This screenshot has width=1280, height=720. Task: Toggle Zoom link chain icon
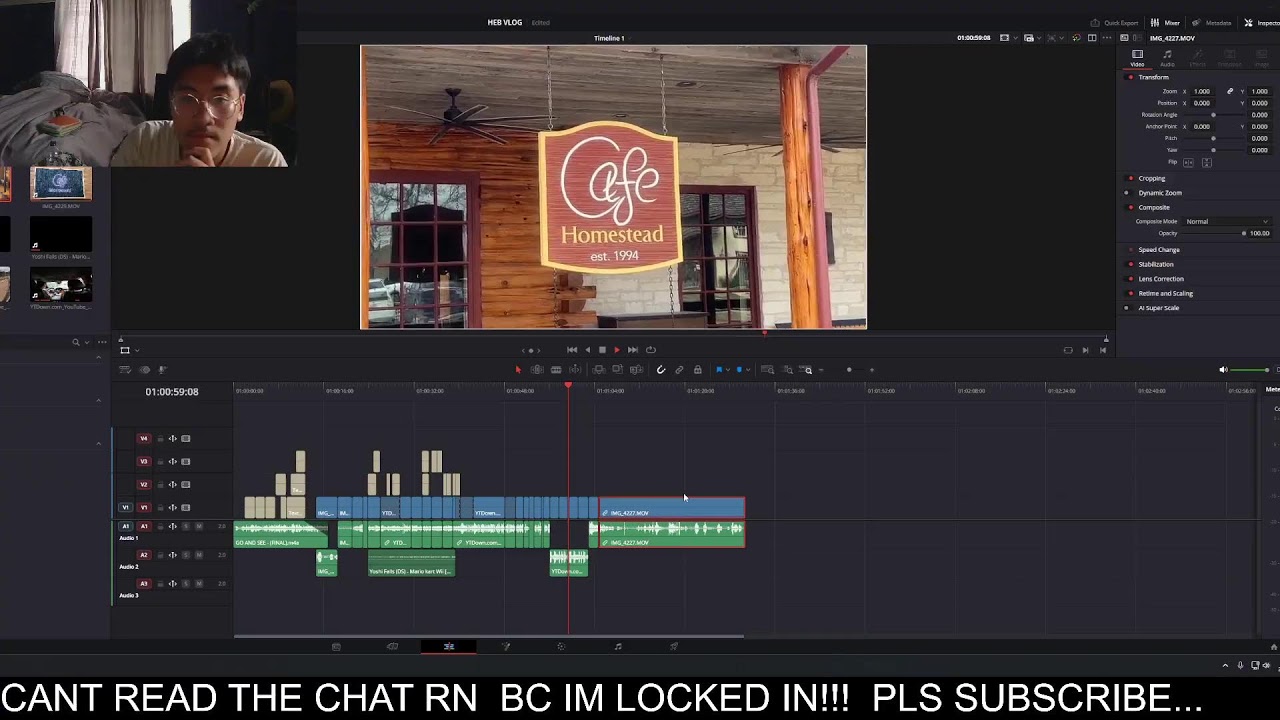point(1230,91)
